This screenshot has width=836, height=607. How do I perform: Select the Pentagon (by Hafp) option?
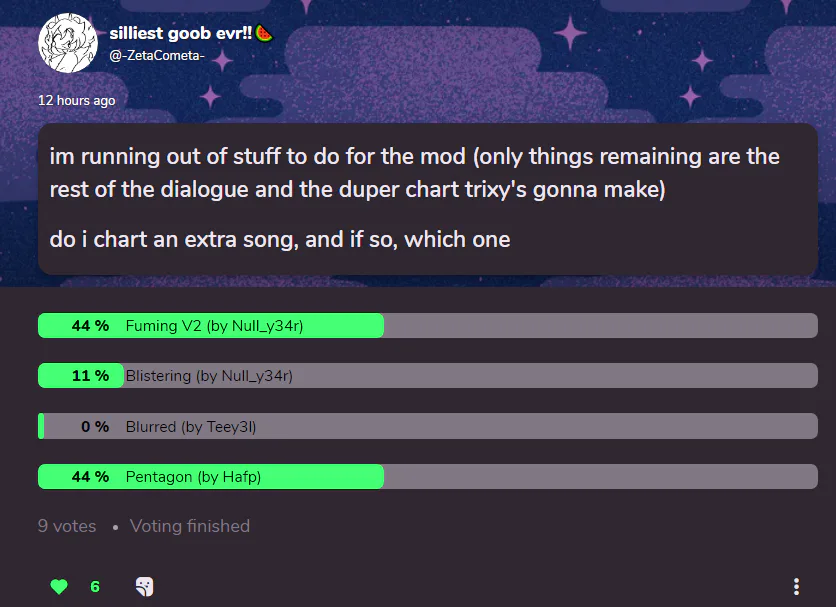point(428,476)
